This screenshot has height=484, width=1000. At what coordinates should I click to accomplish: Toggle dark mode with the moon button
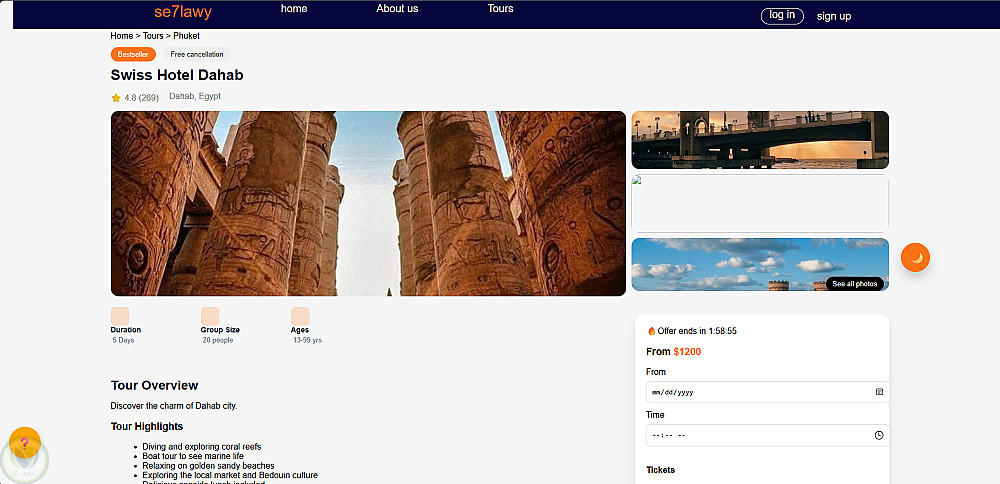click(x=915, y=258)
